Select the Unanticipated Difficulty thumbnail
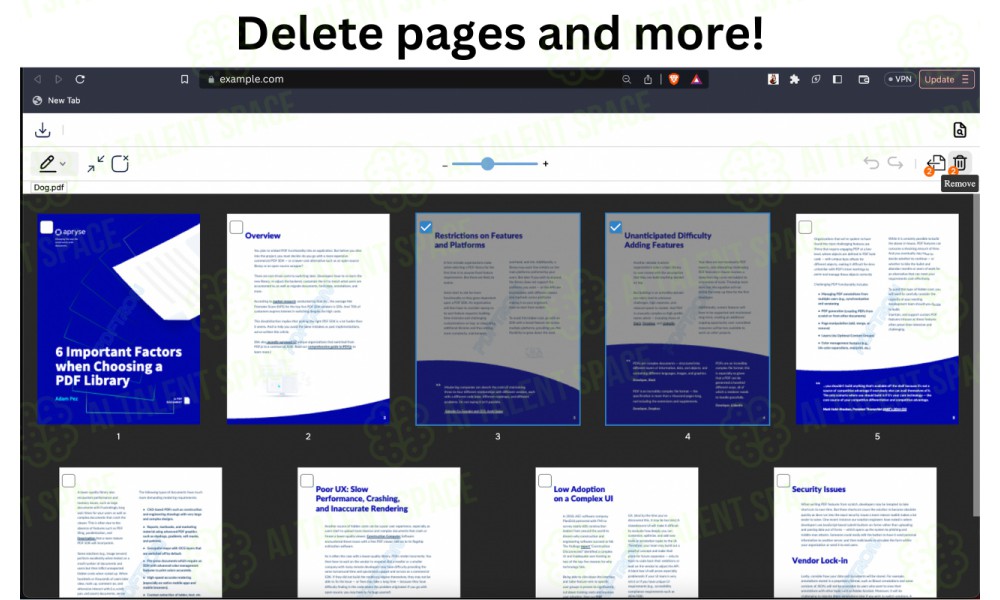The width and height of the screenshot is (1000, 600). [688, 319]
